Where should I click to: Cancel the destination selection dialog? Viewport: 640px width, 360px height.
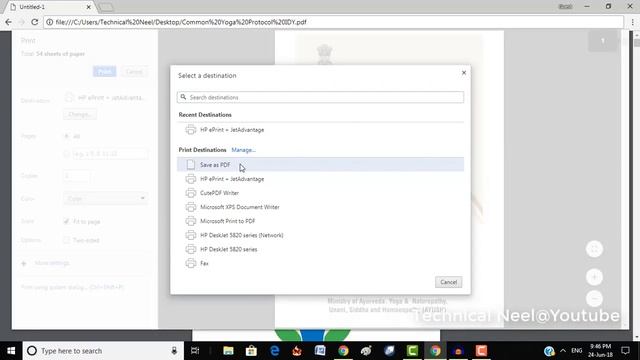(449, 282)
